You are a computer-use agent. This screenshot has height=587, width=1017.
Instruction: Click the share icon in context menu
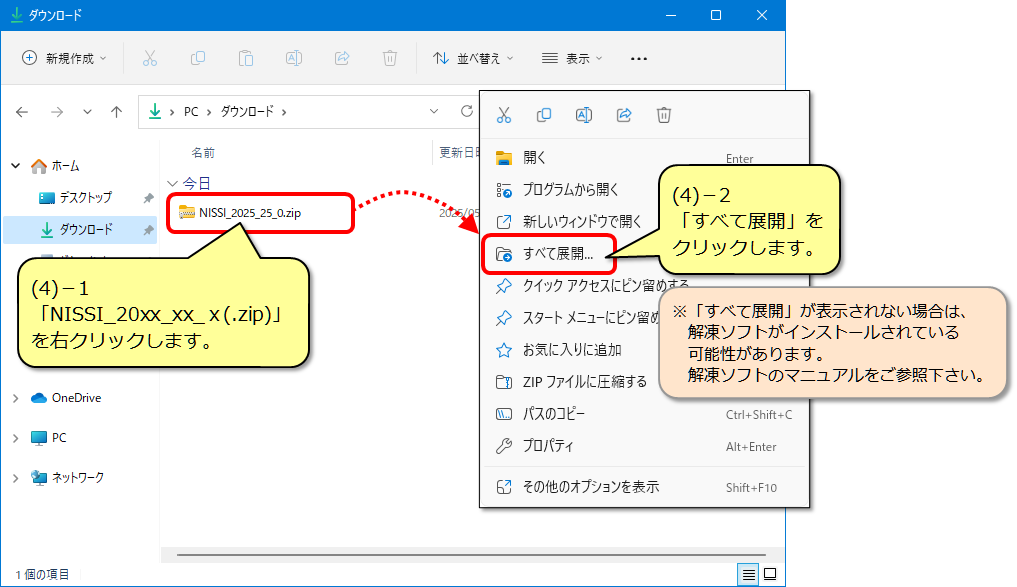(x=624, y=115)
